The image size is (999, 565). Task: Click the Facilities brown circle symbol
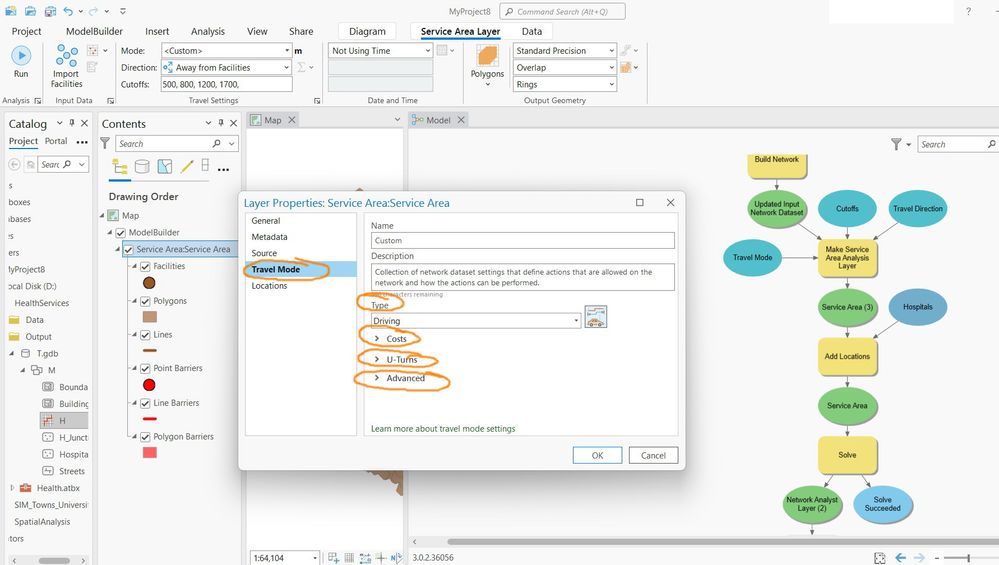(149, 283)
